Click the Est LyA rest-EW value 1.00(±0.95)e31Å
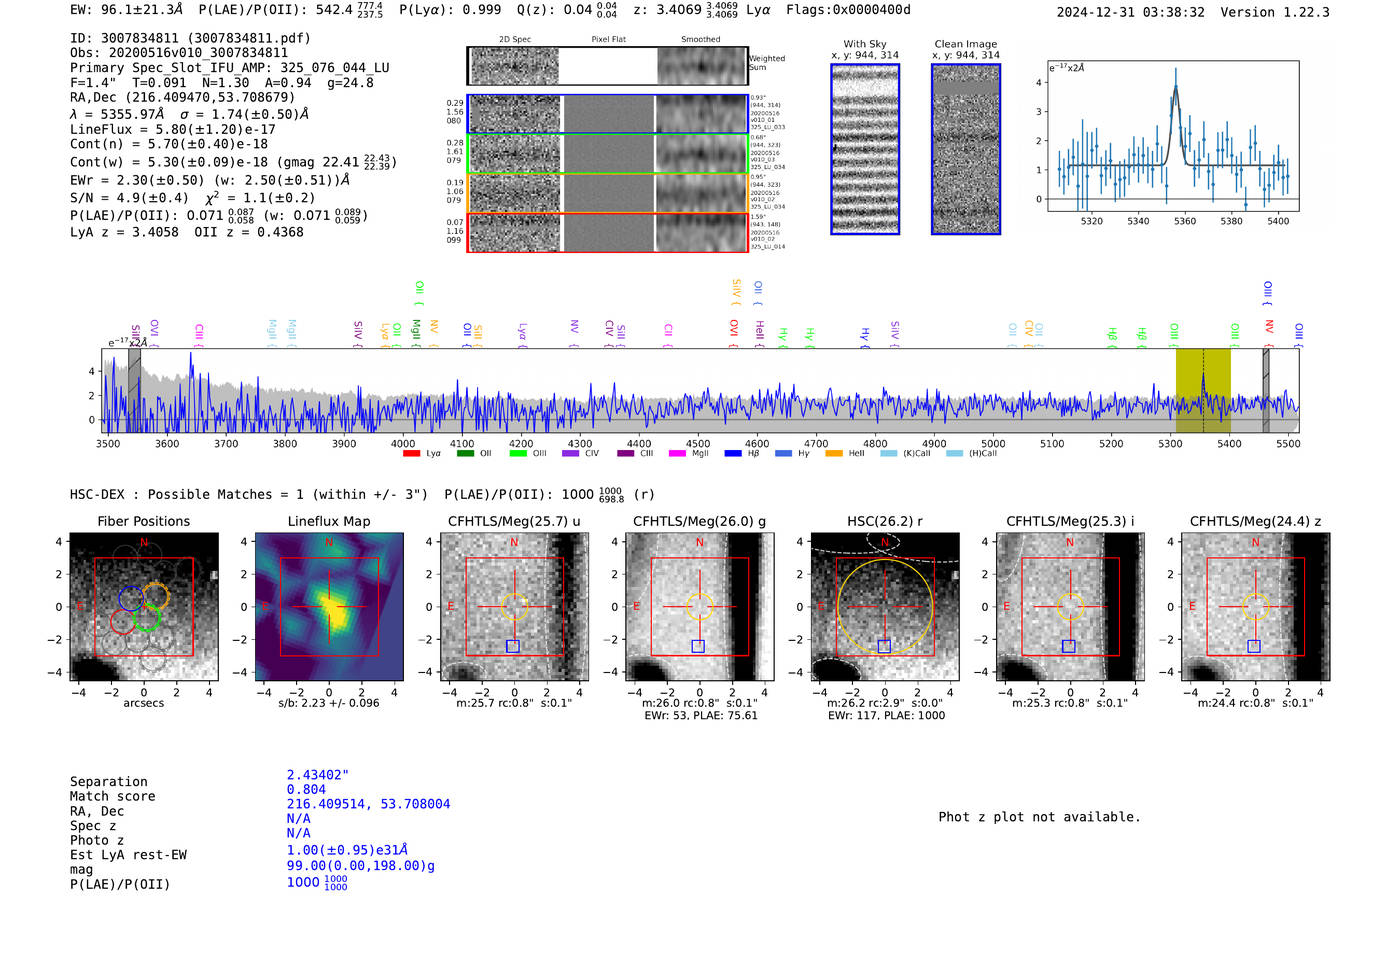The image size is (1400, 953). (347, 850)
